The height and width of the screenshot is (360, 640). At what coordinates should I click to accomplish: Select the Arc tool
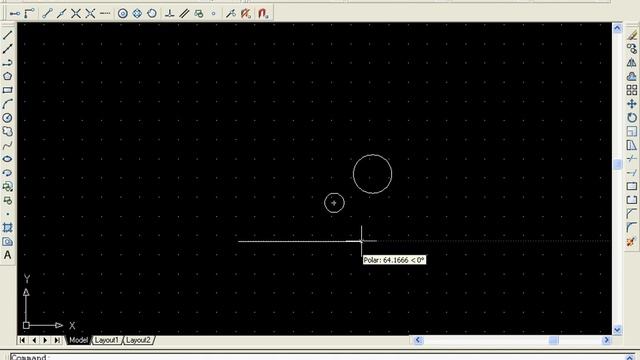coord(7,104)
